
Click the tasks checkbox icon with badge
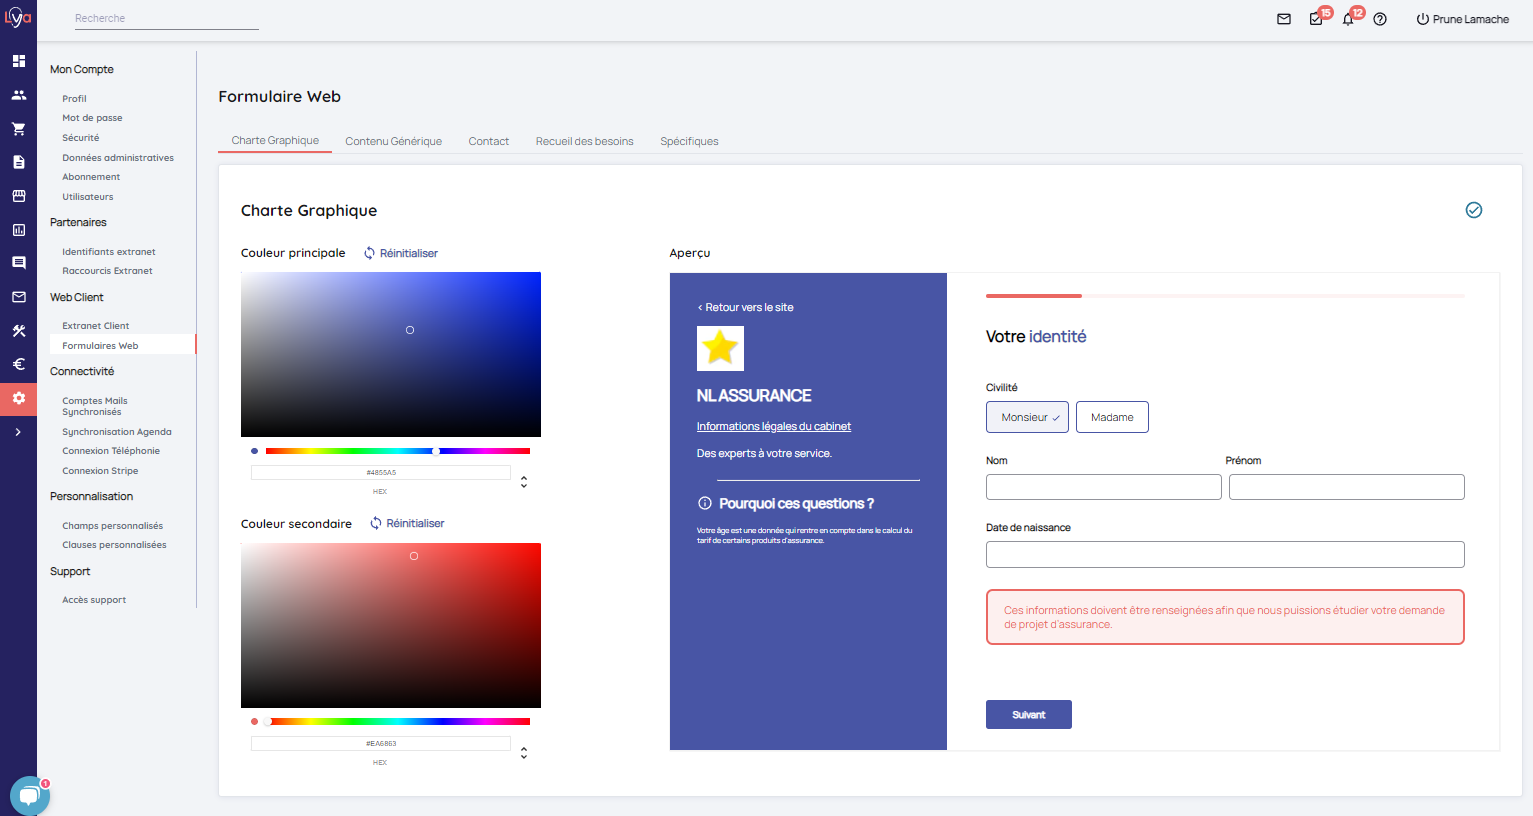pyautogui.click(x=1316, y=19)
